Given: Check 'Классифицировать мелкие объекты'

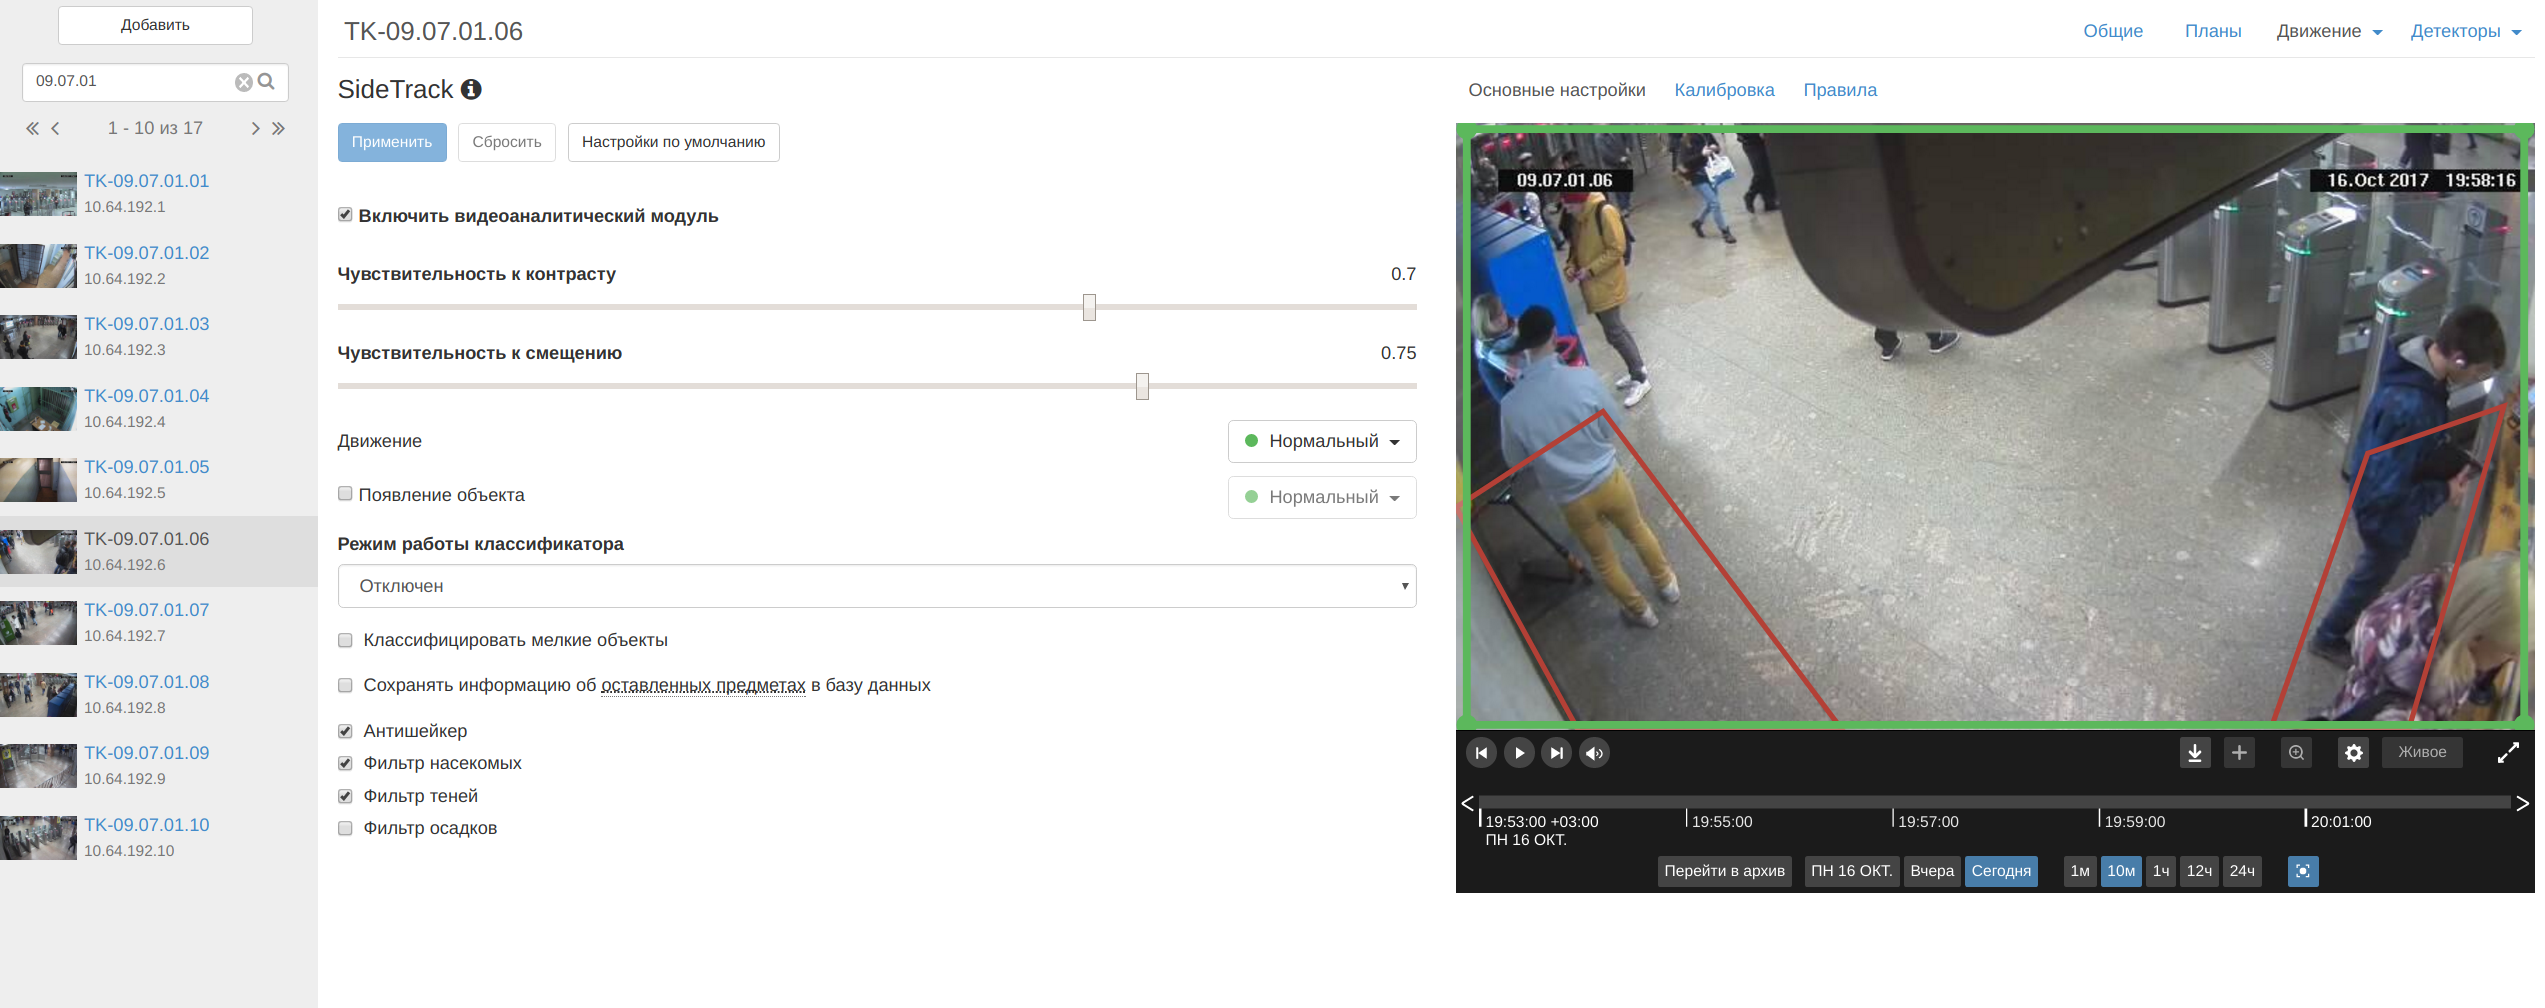Looking at the screenshot, I should point(345,640).
